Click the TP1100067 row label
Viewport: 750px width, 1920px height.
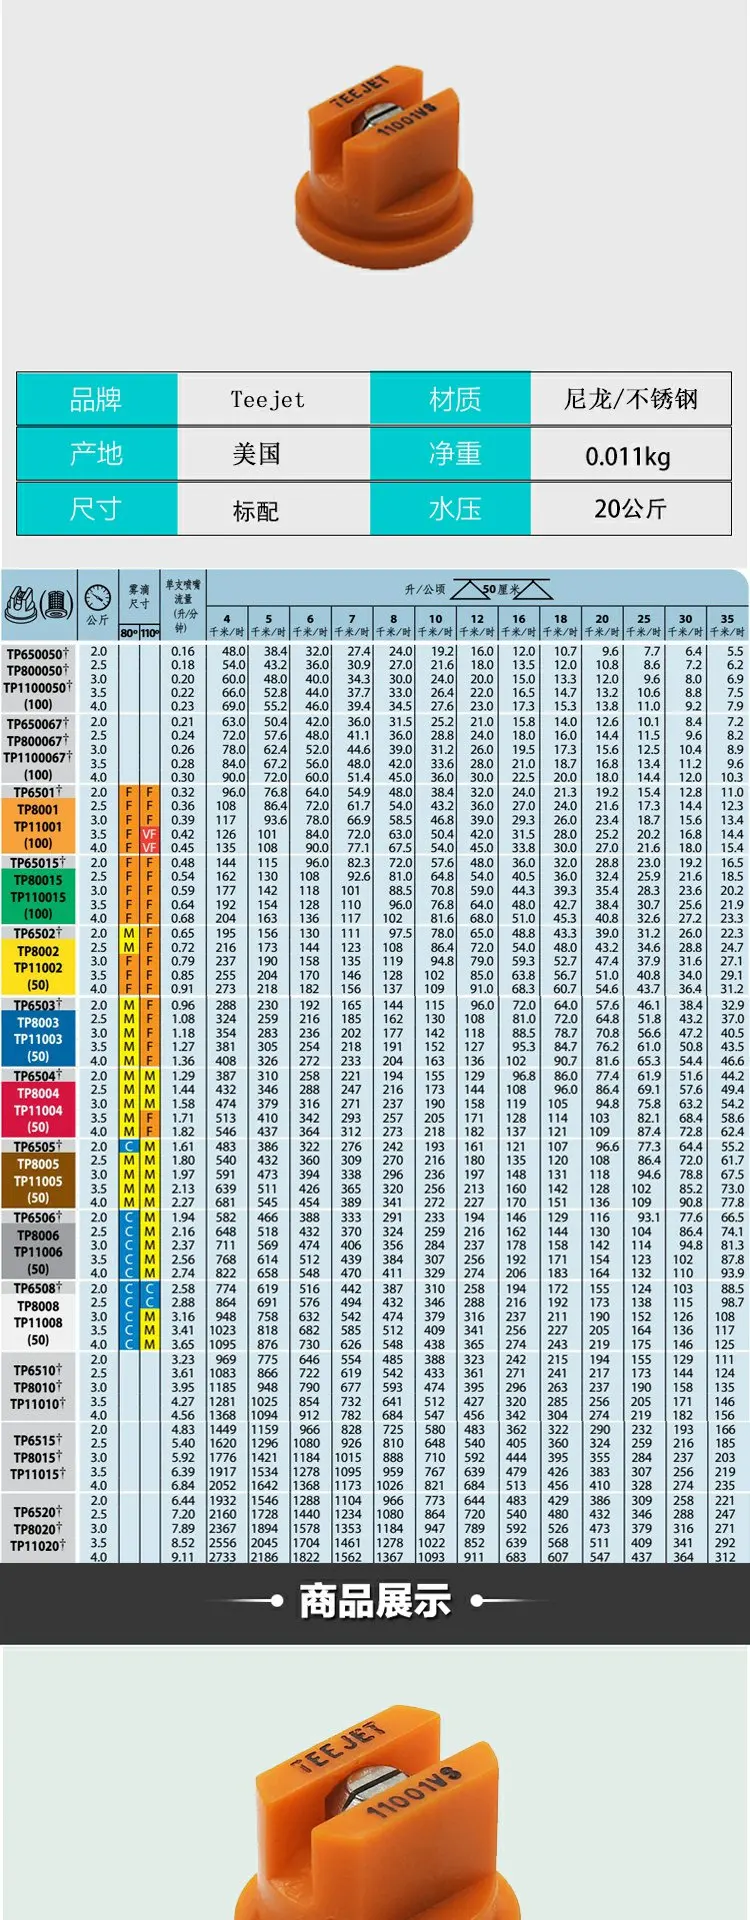click(x=38, y=758)
